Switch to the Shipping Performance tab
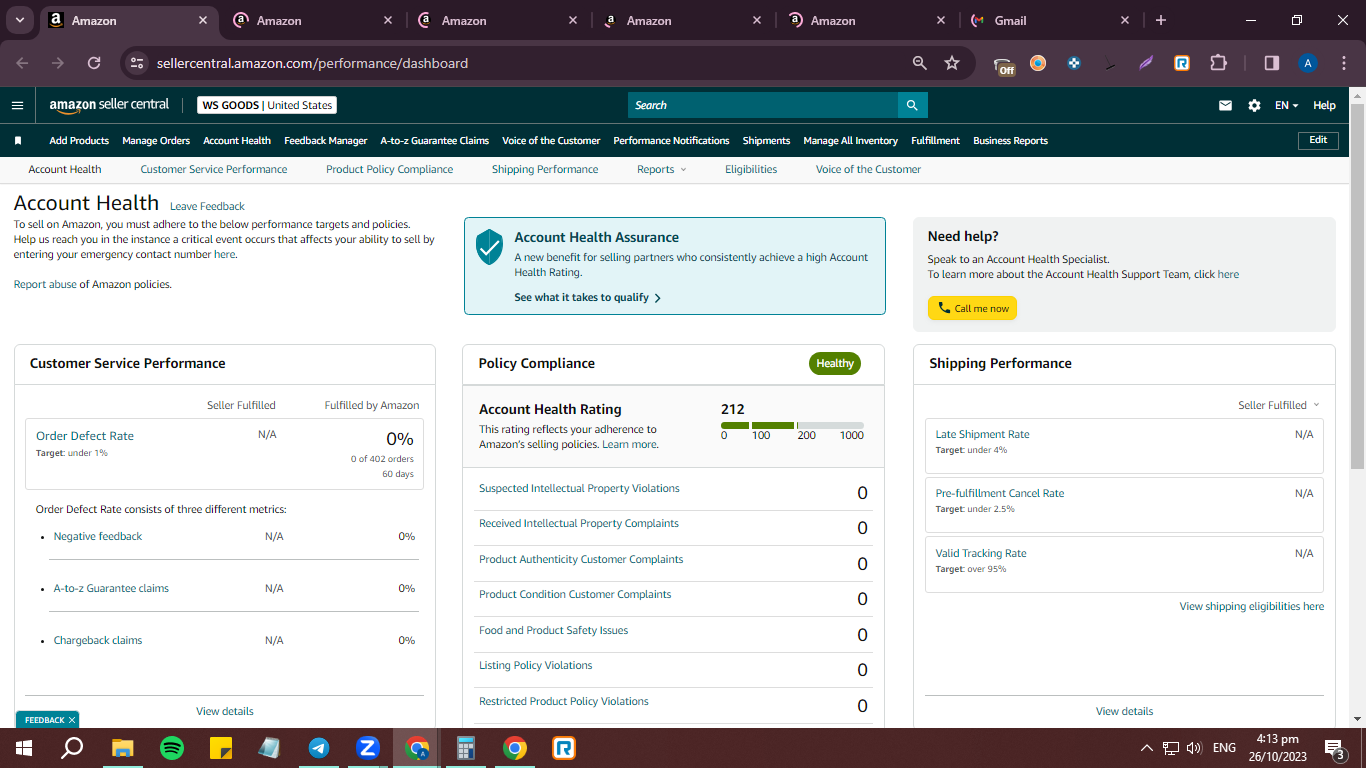 click(x=545, y=170)
